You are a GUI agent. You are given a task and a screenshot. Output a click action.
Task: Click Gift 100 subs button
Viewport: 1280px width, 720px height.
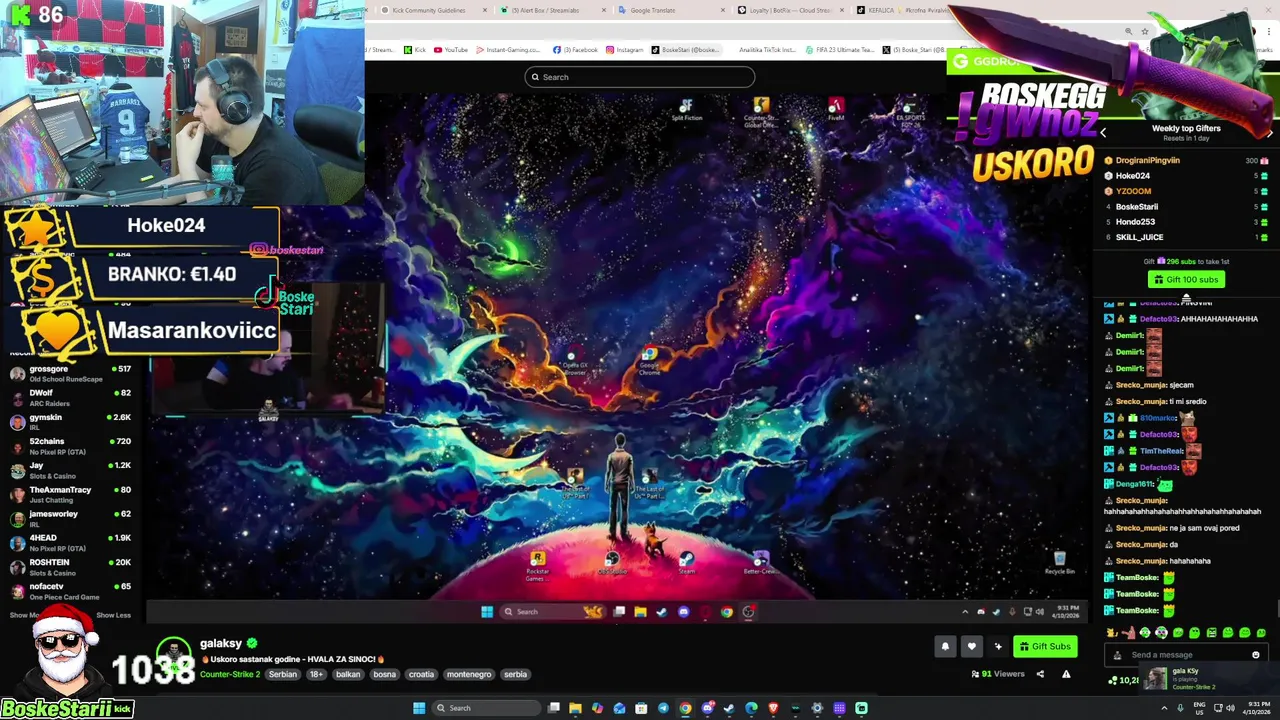[1186, 280]
